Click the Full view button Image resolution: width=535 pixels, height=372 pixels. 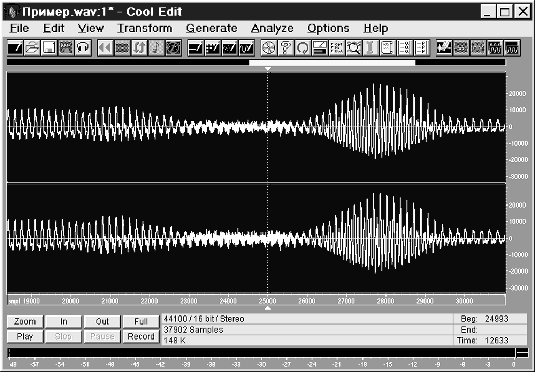pyautogui.click(x=141, y=321)
